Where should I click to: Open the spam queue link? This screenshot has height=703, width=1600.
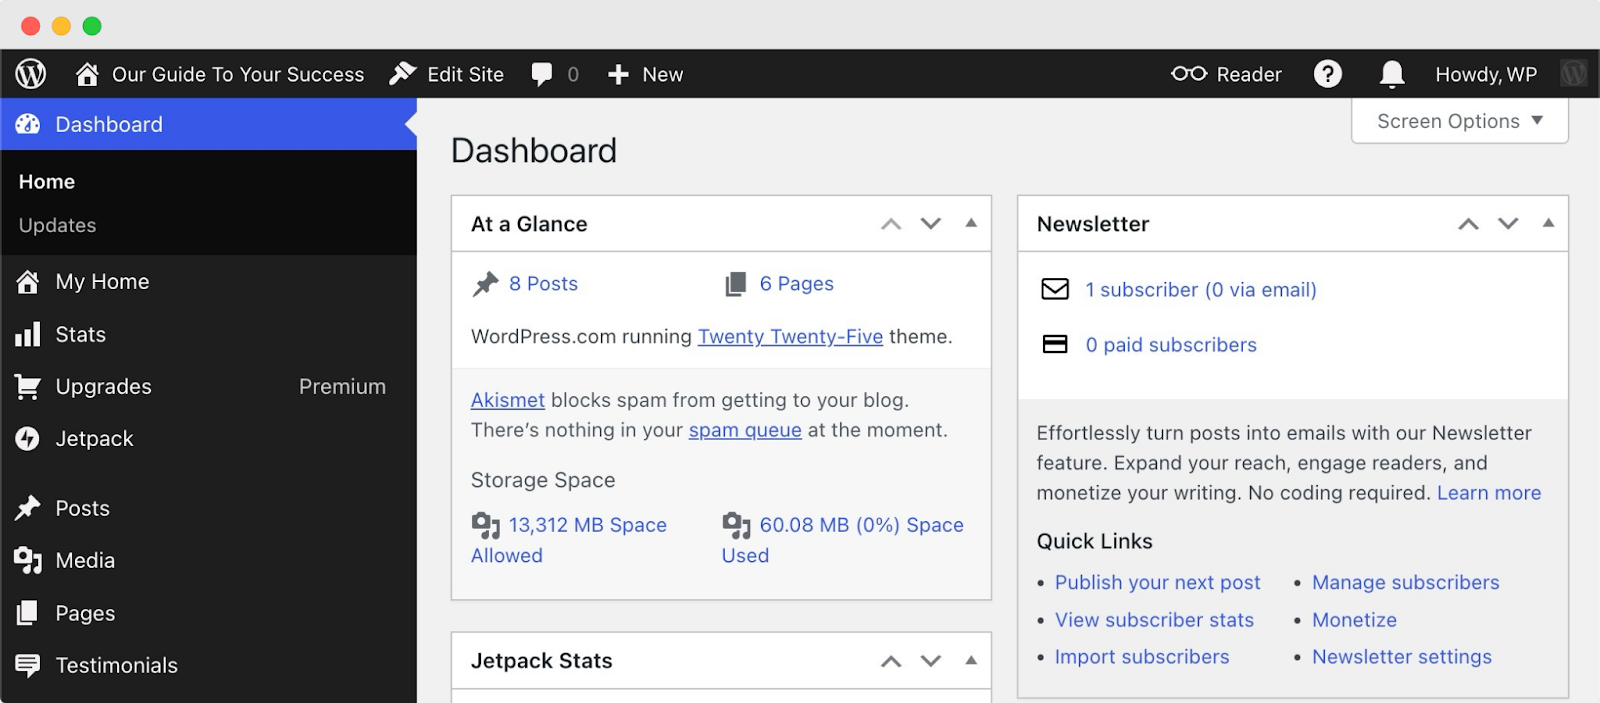tap(745, 430)
